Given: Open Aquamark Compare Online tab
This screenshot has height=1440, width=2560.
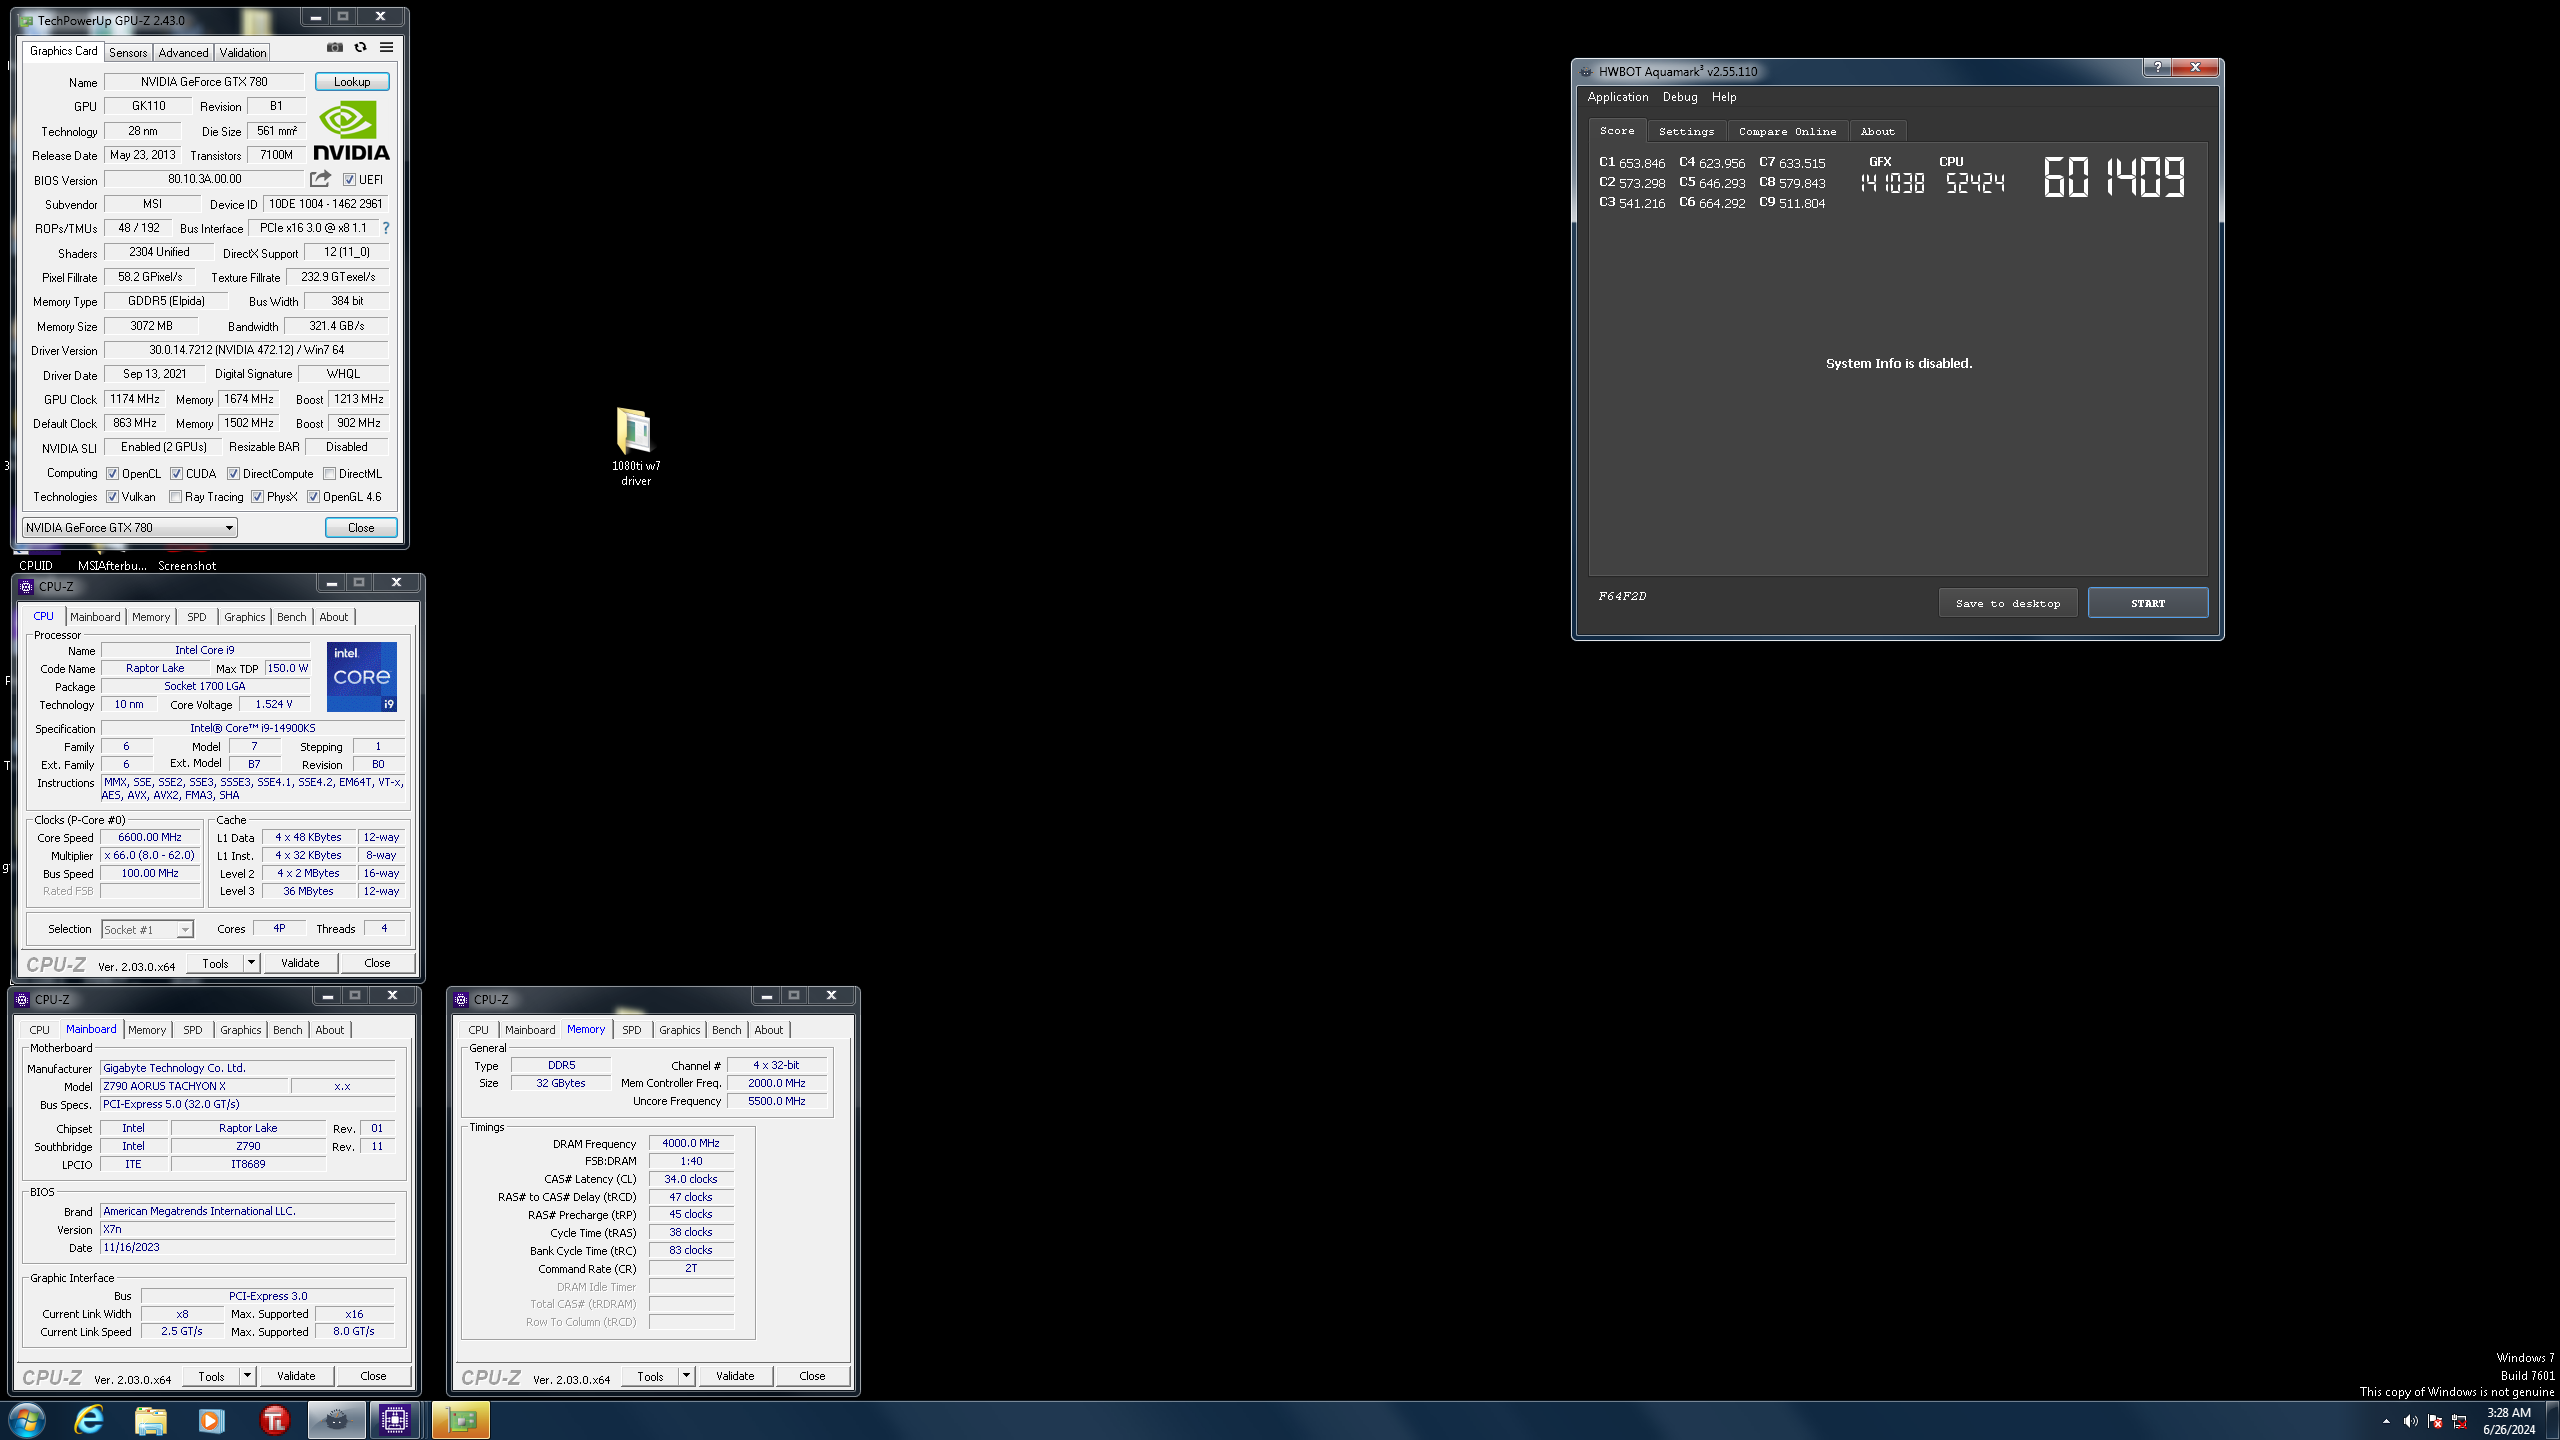Looking at the screenshot, I should pos(1787,131).
